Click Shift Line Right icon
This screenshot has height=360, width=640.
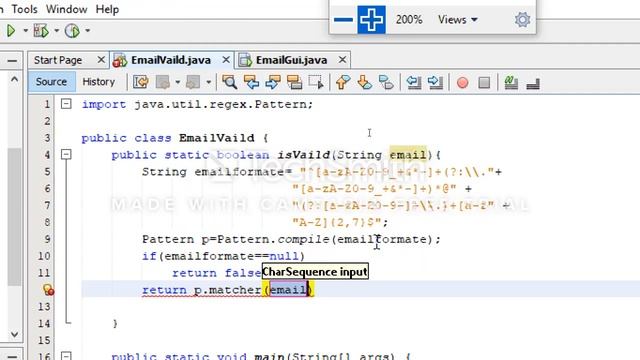pyautogui.click(x=436, y=82)
